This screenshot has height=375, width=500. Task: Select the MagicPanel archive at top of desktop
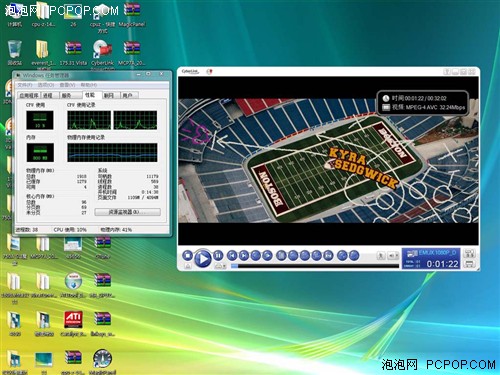pos(132,15)
